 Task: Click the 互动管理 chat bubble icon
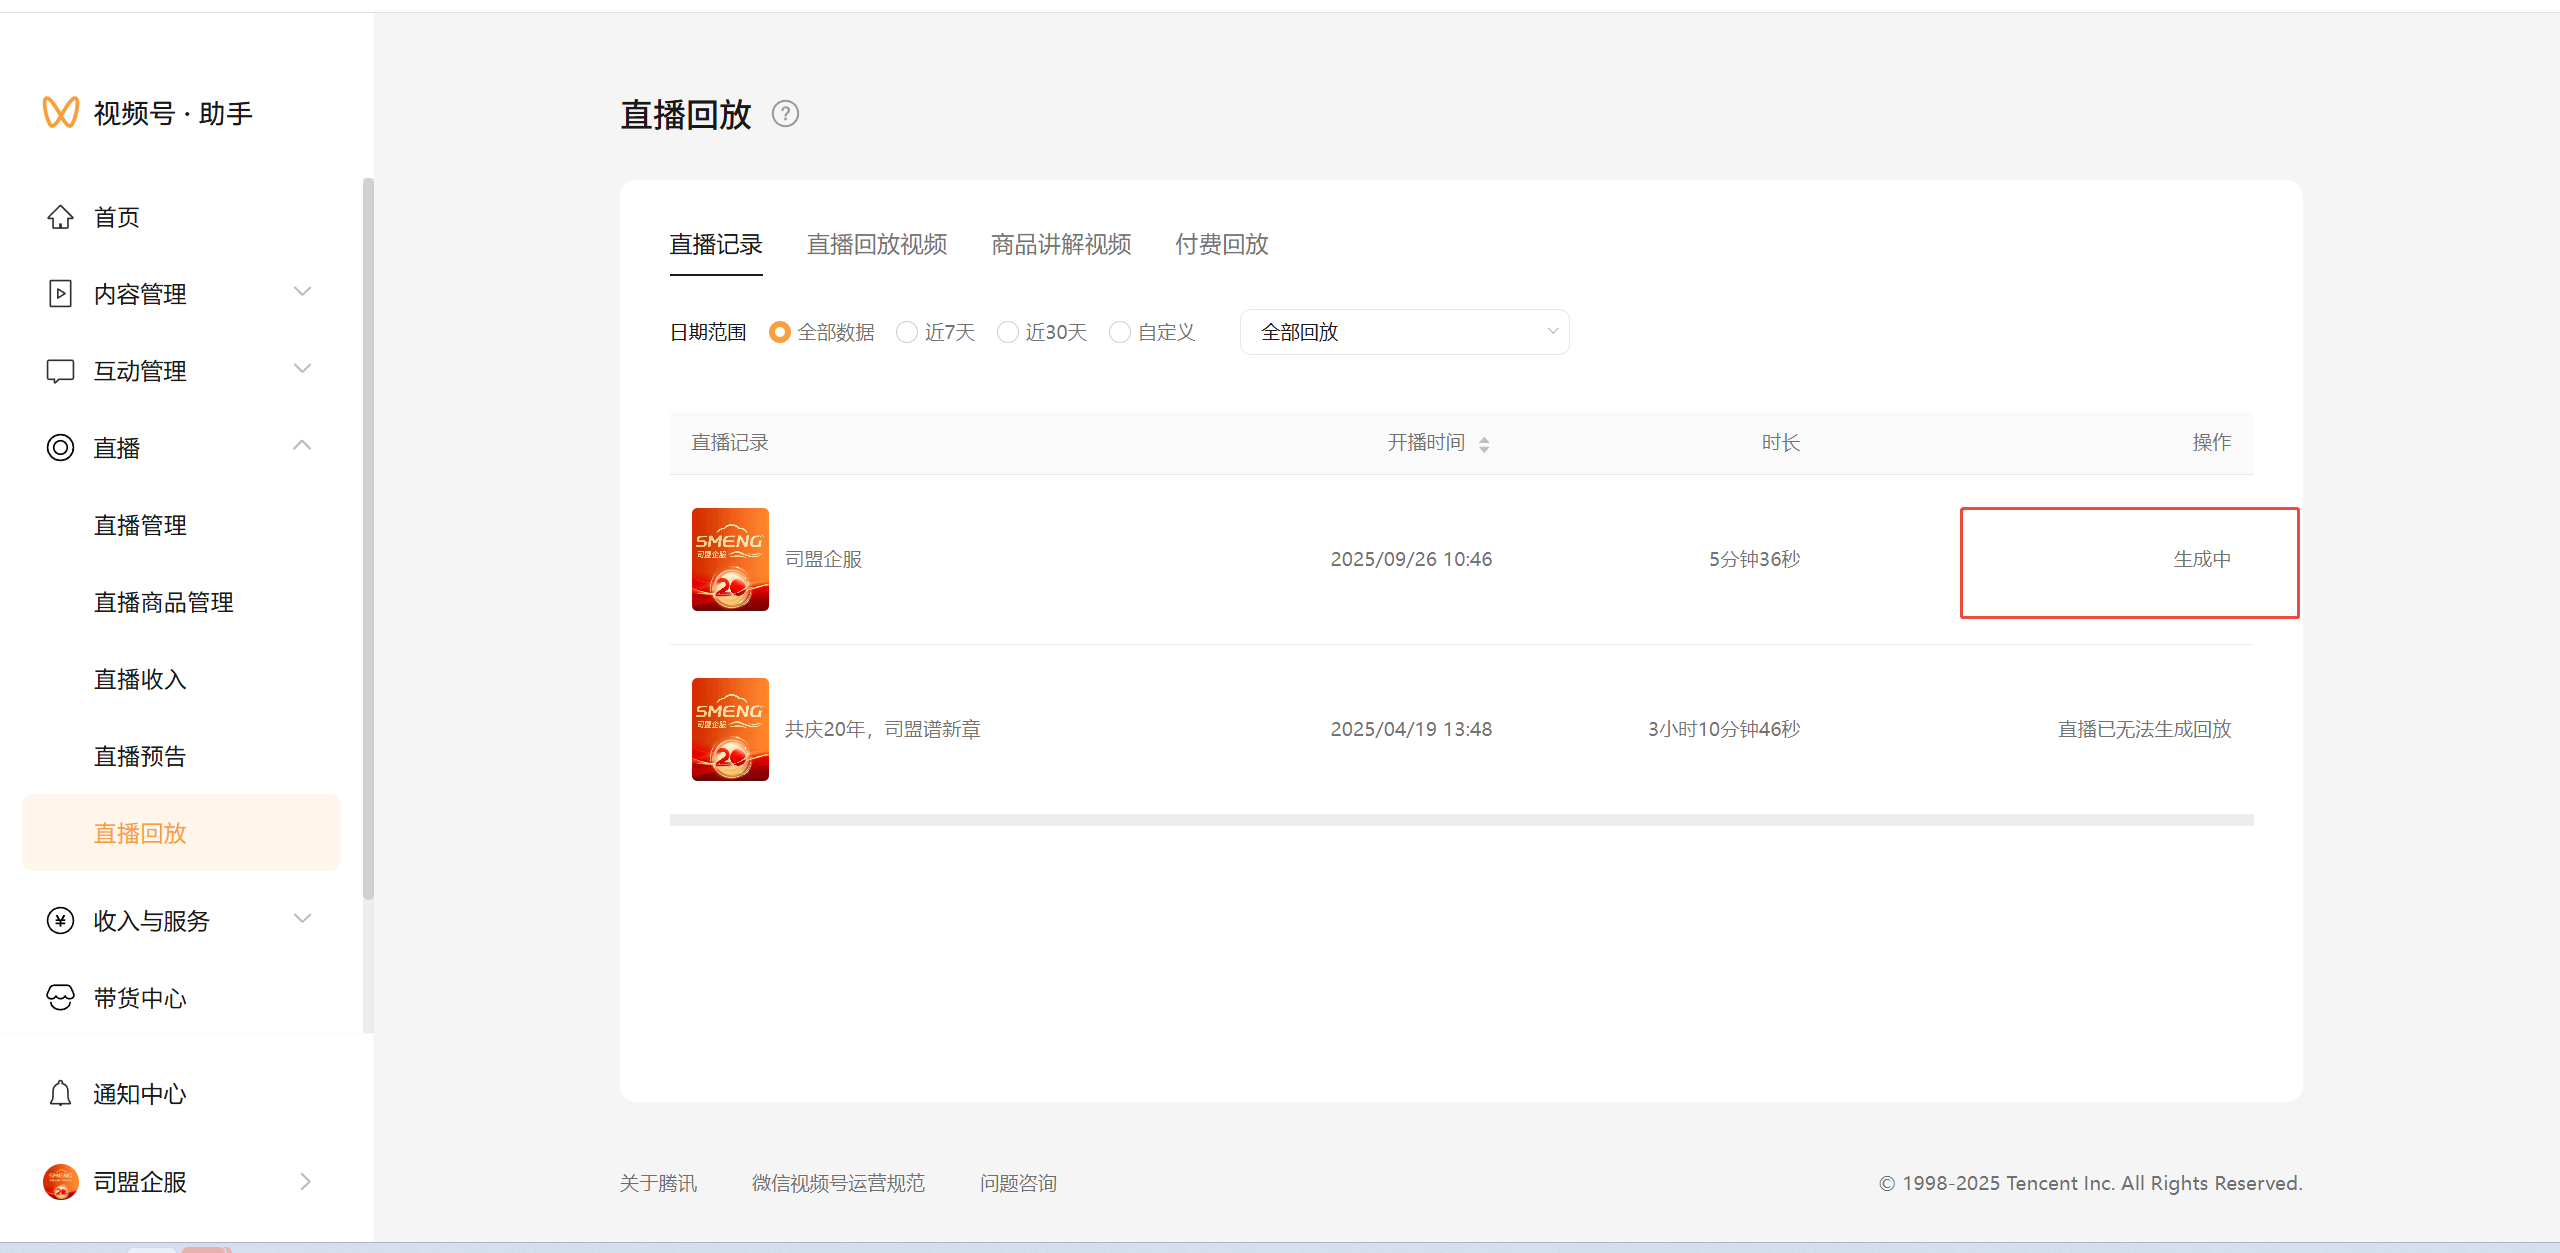click(60, 371)
